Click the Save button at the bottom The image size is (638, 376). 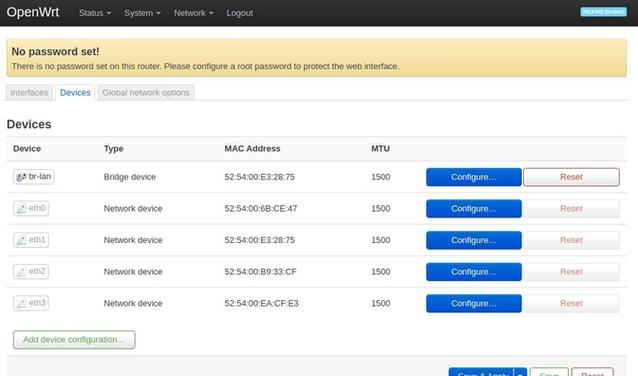pos(549,372)
